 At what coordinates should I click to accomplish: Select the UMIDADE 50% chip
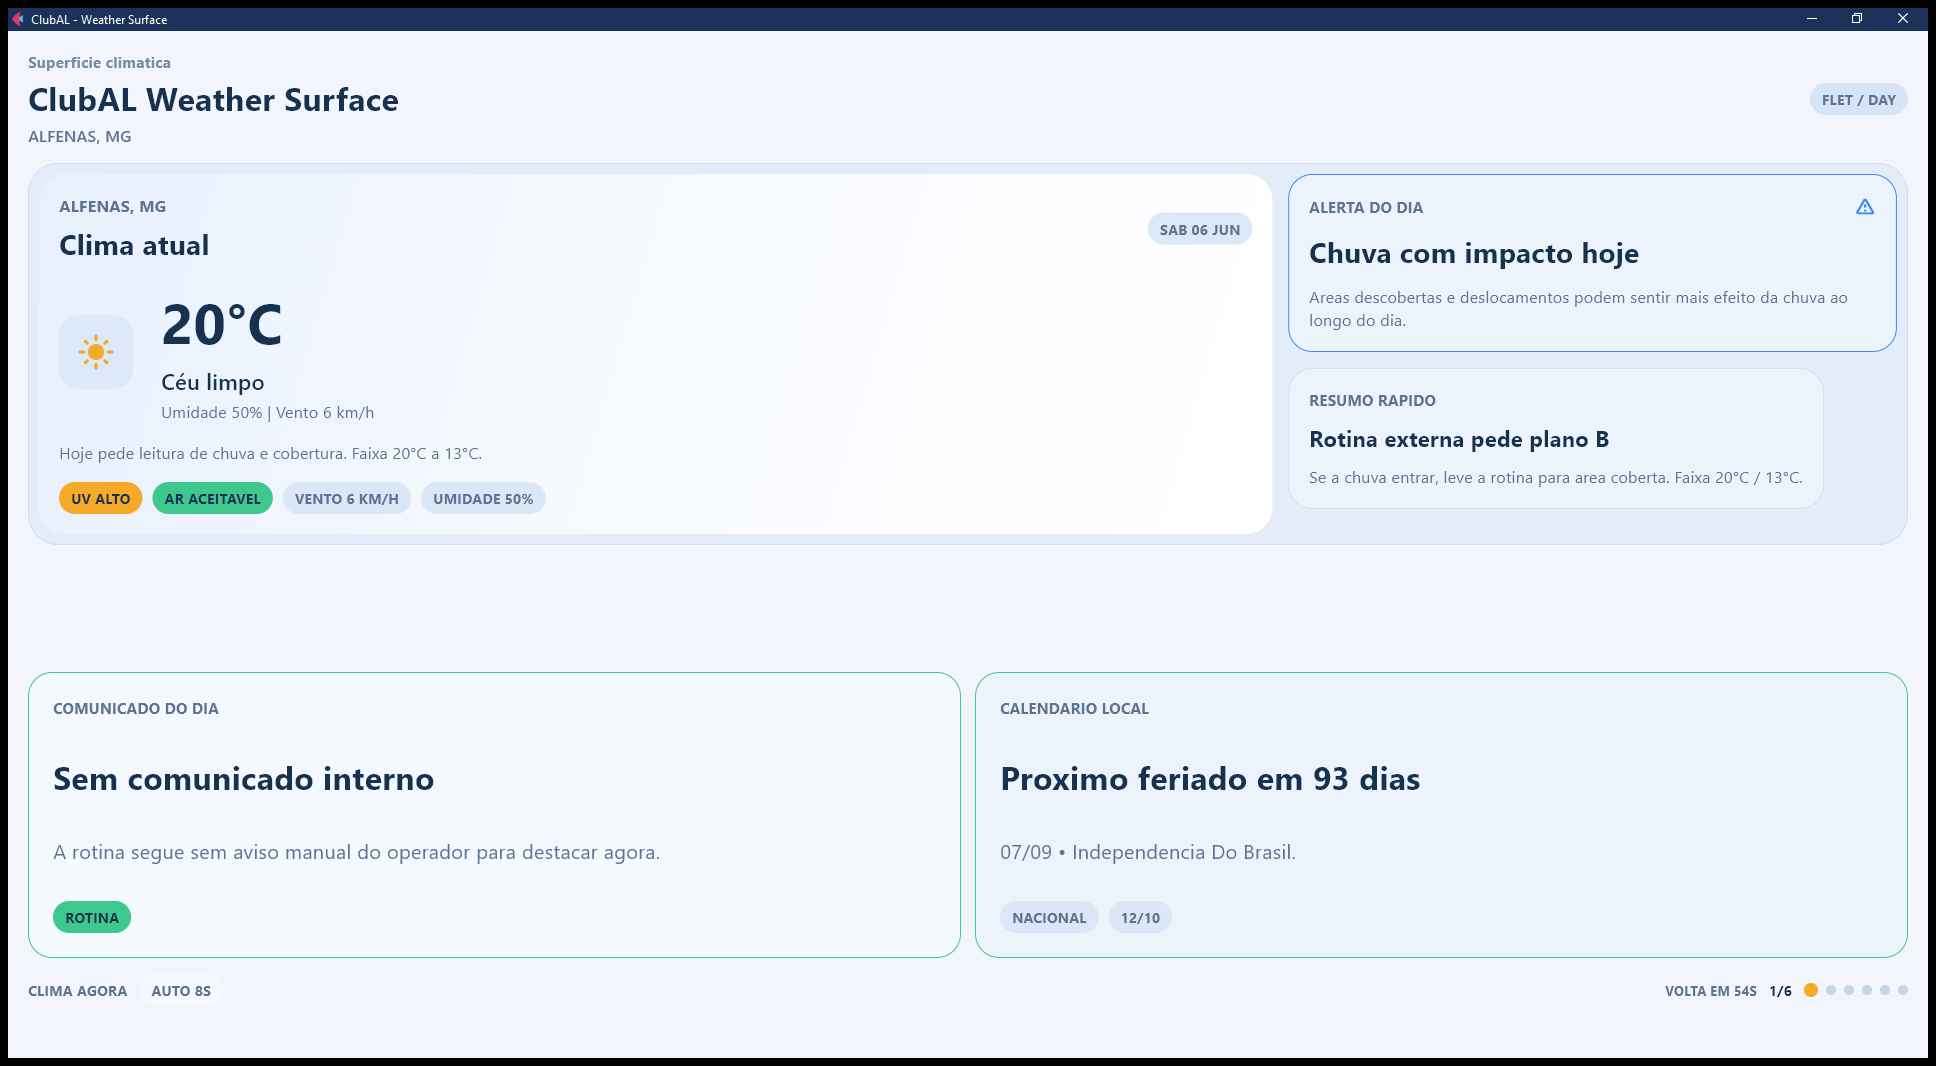click(x=483, y=499)
